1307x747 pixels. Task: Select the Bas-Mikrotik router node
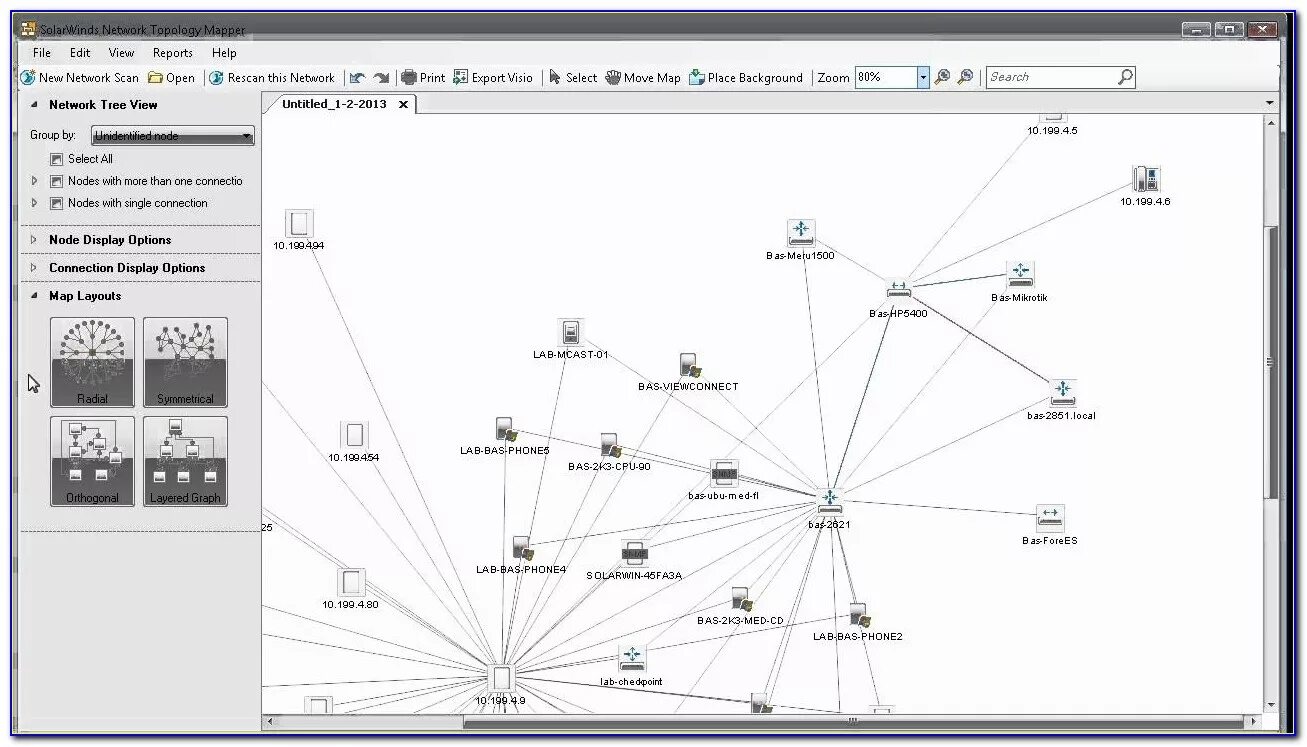1020,274
